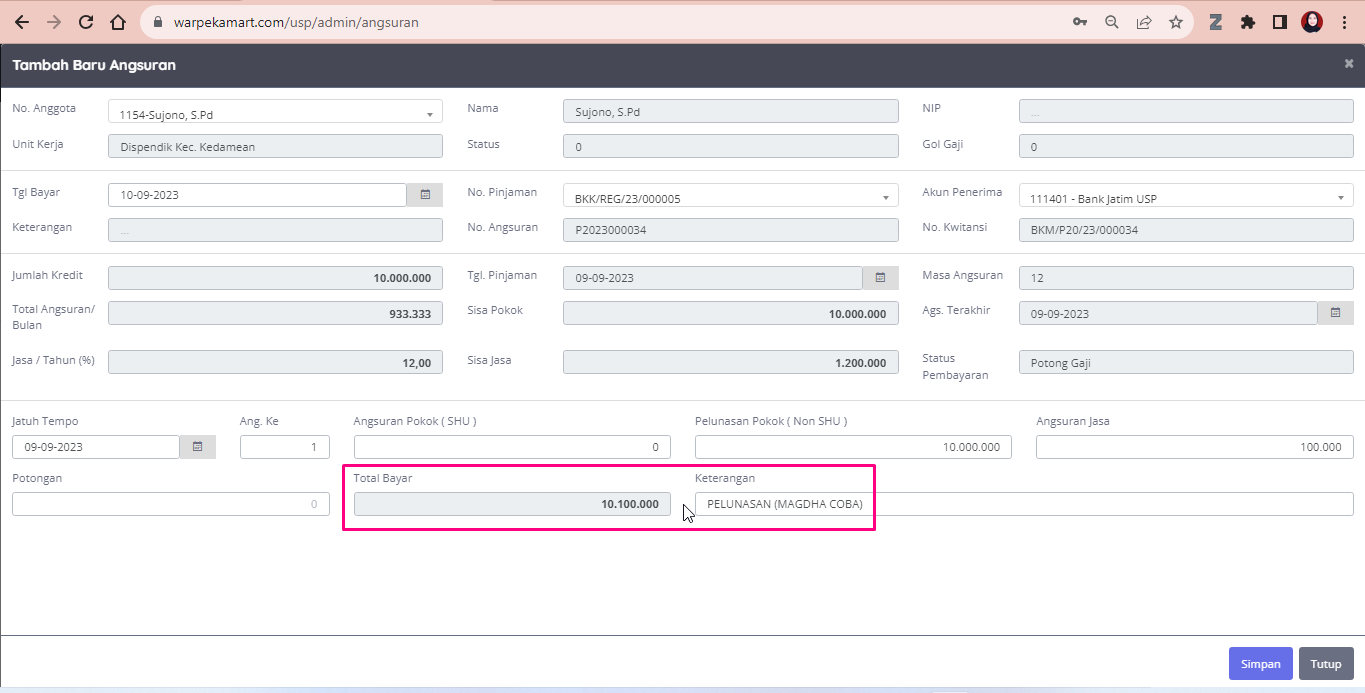Go back to the previous page
The width and height of the screenshot is (1365, 693).
22,22
